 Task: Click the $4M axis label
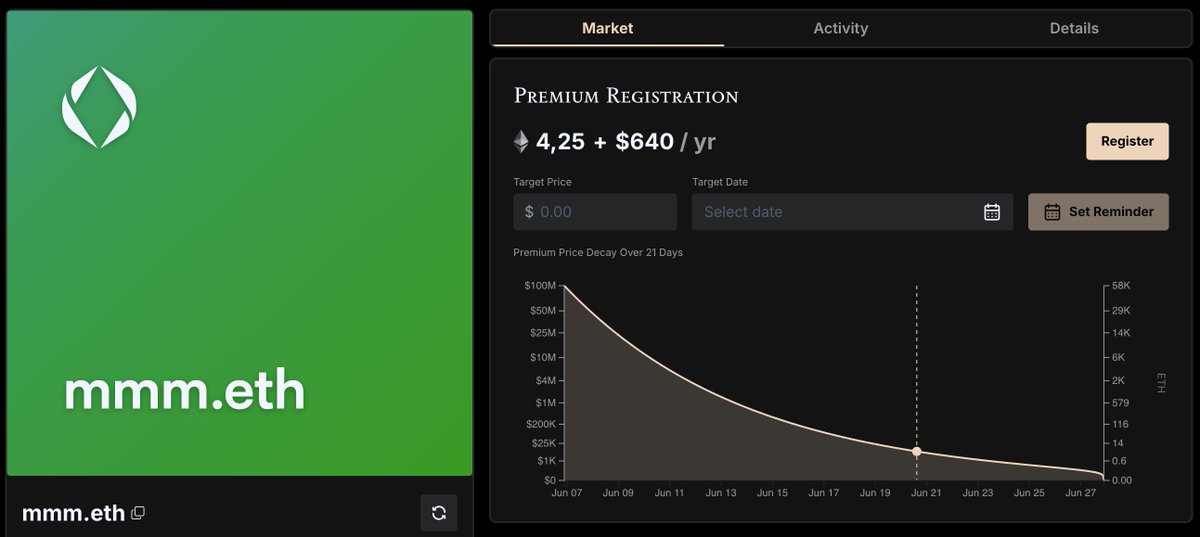[x=545, y=380]
